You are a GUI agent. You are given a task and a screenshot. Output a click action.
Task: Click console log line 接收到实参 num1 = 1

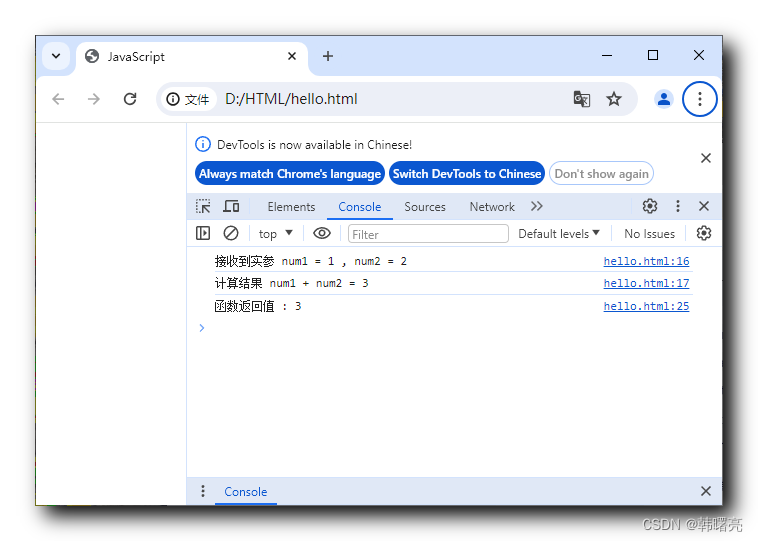pyautogui.click(x=311, y=261)
